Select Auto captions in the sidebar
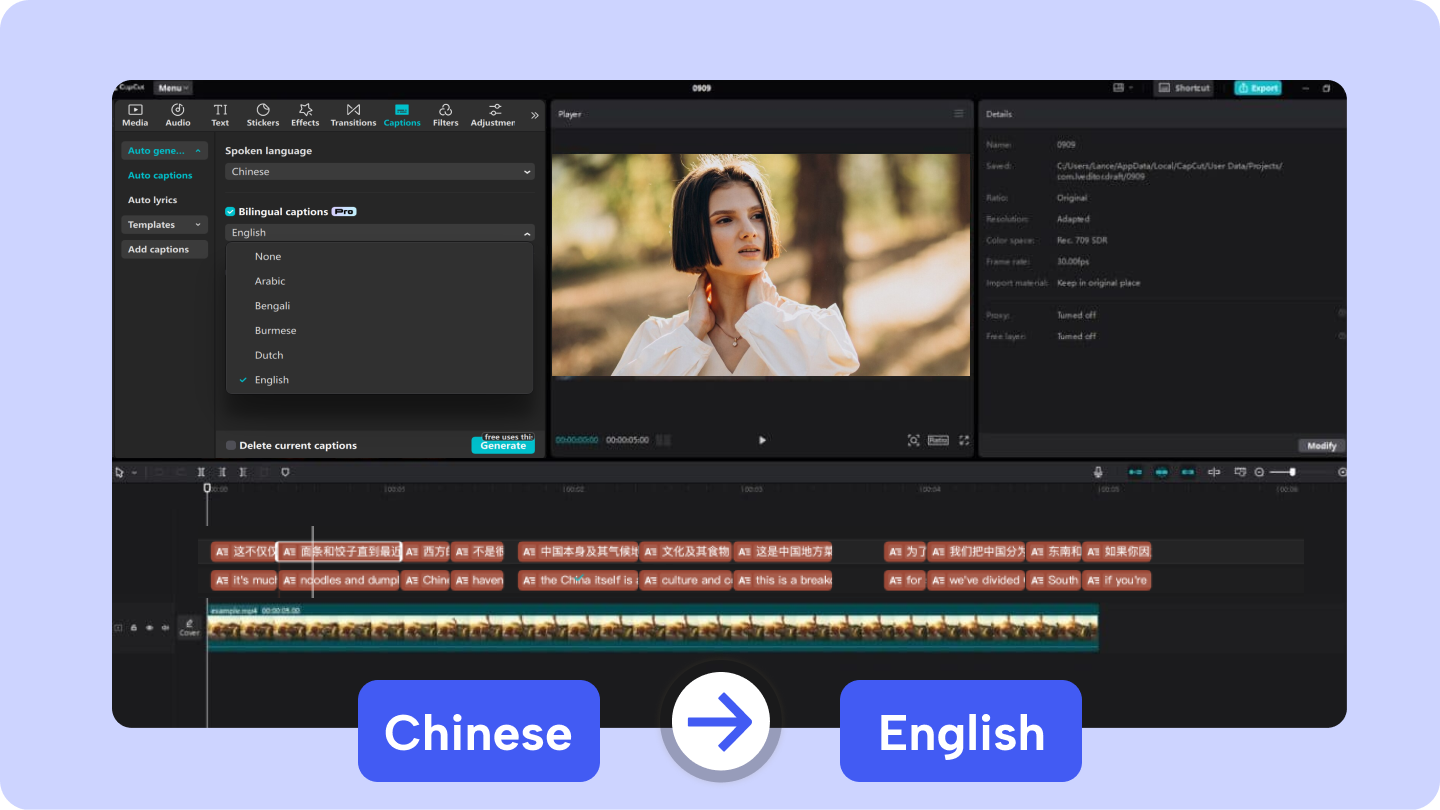 point(160,175)
